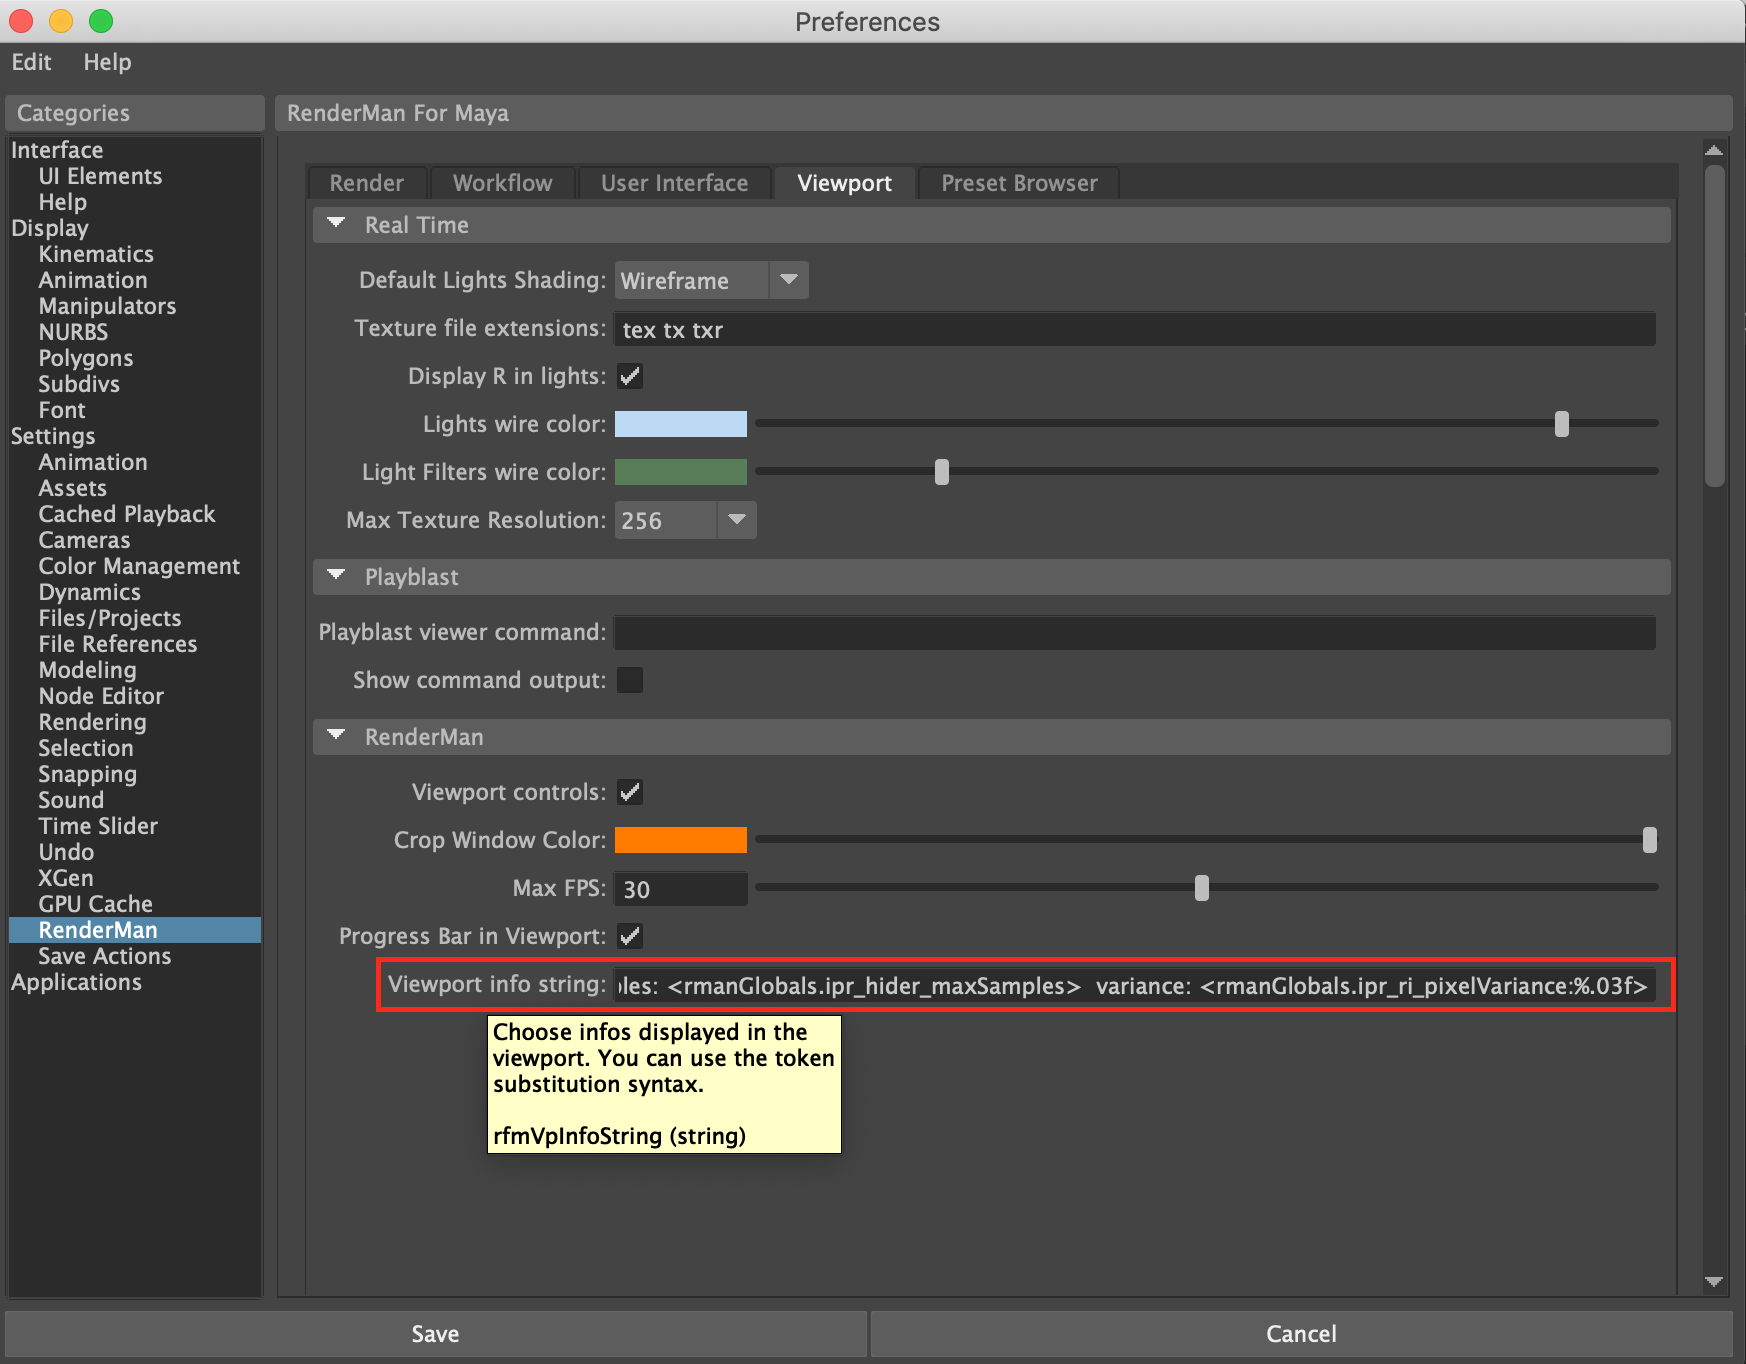This screenshot has width=1746, height=1364.
Task: Select XGen category
Action: (x=66, y=878)
